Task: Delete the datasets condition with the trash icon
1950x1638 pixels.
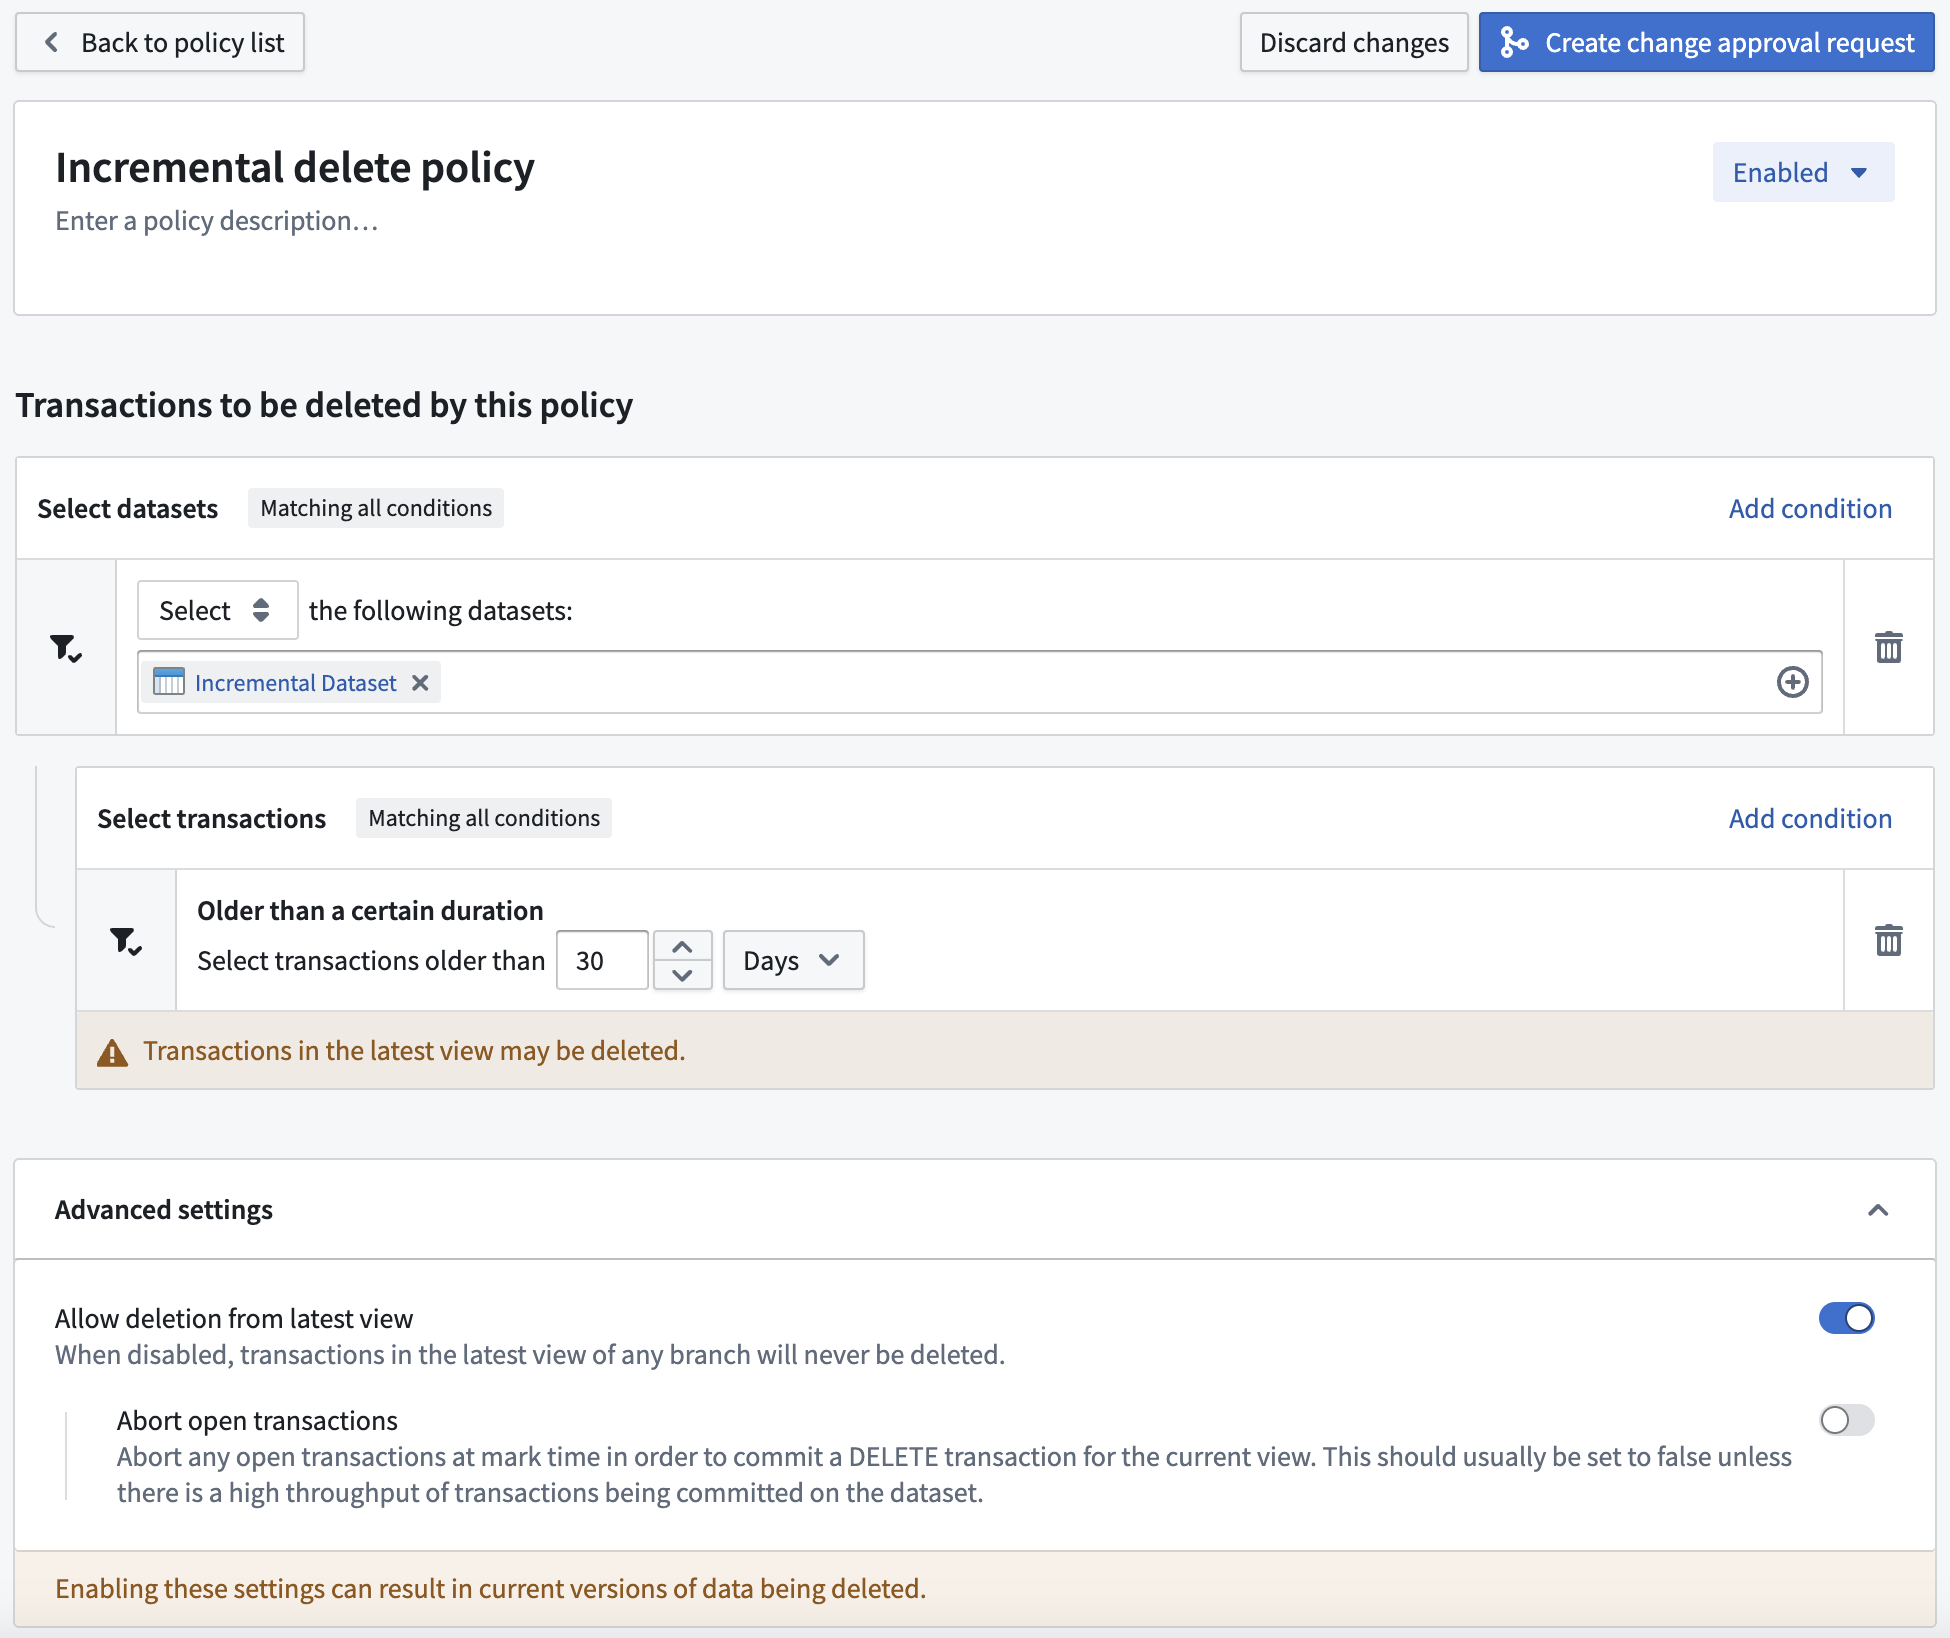Action: click(x=1888, y=647)
